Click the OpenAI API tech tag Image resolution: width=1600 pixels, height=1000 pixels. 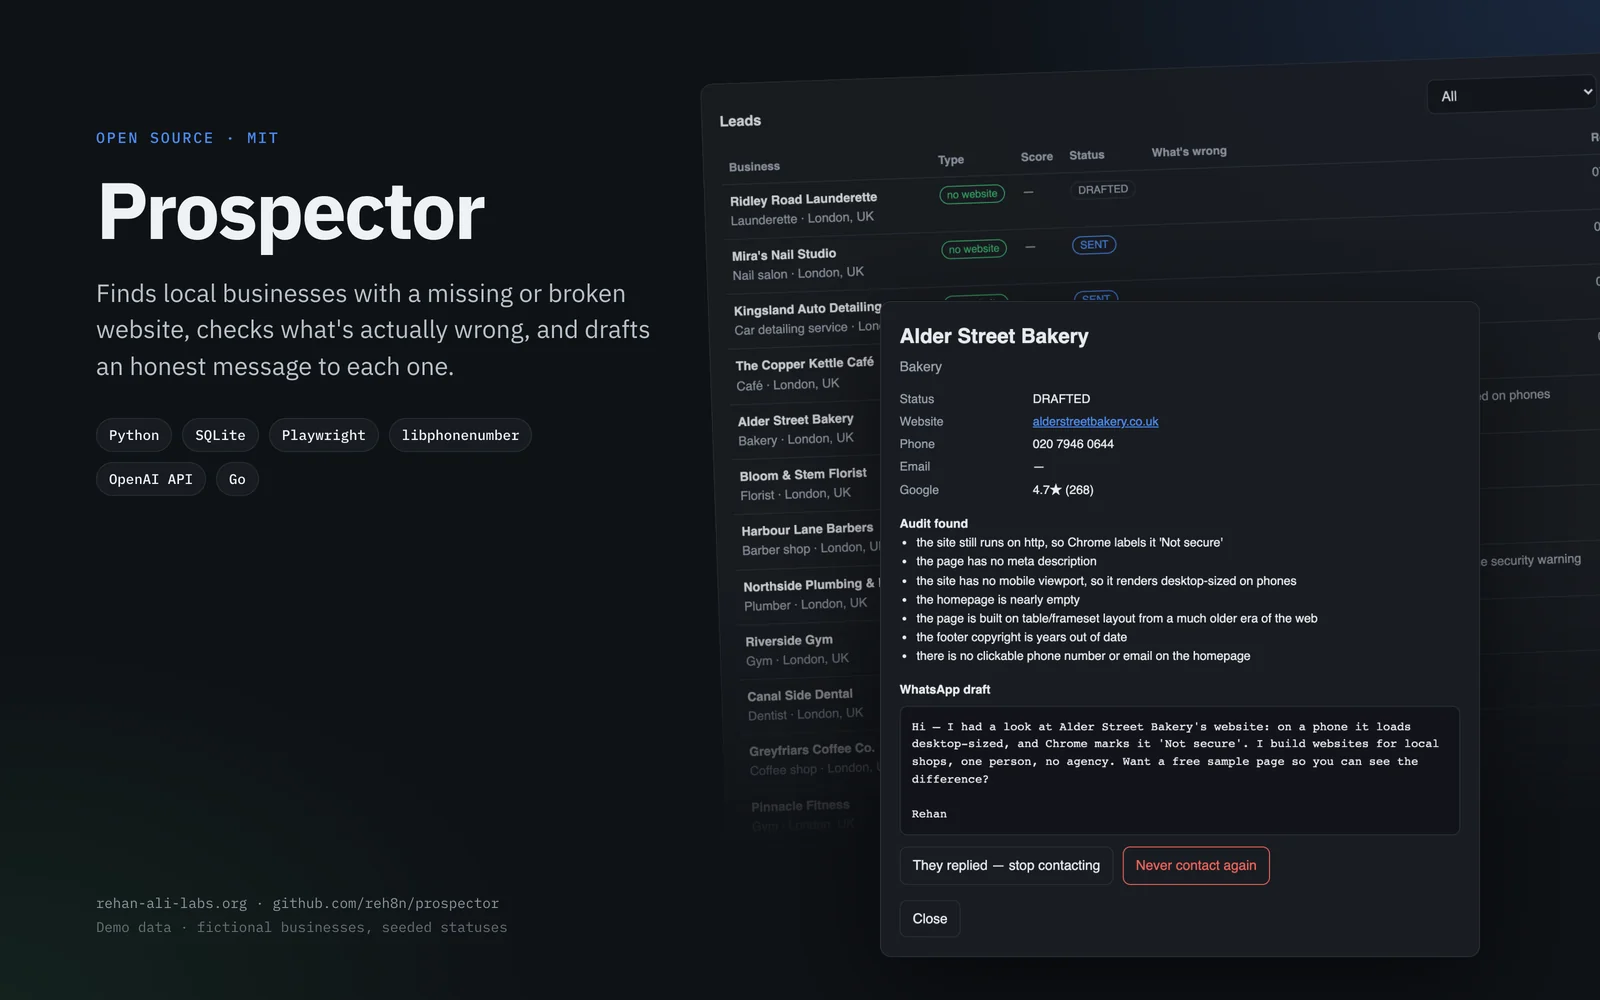(151, 479)
